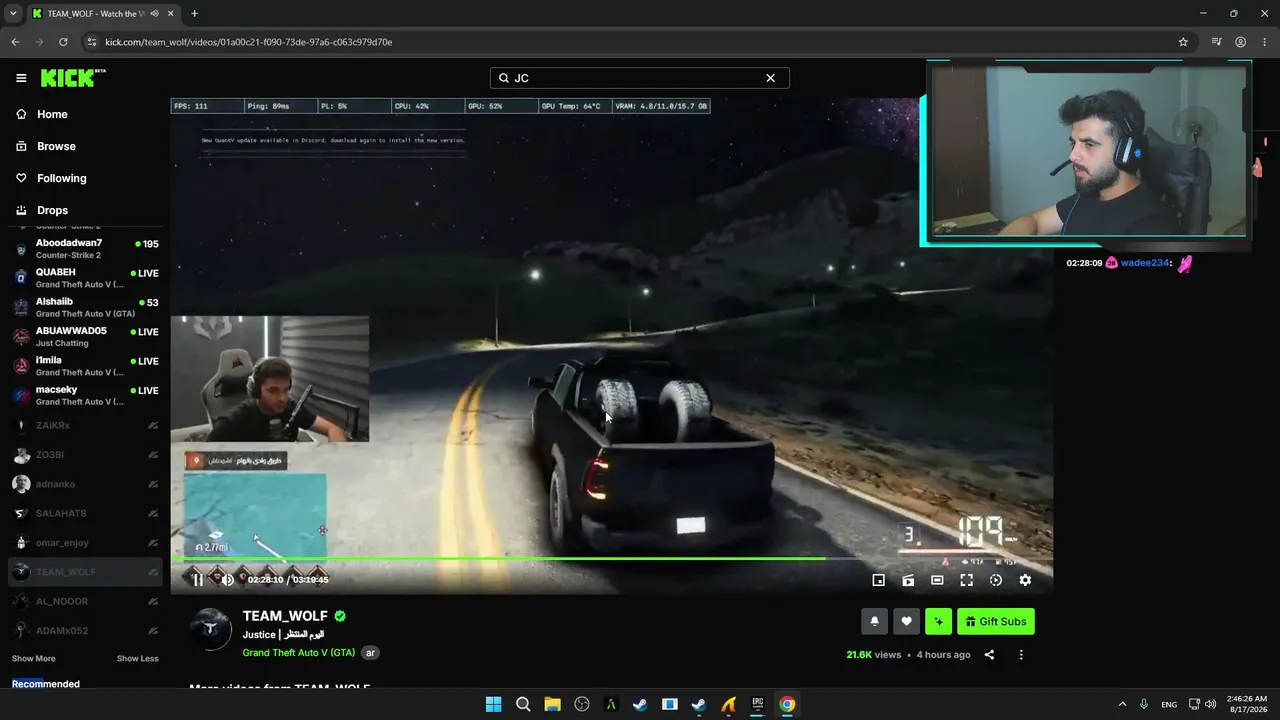Image resolution: width=1280 pixels, height=720 pixels.
Task: Seek on the green video progress bar
Action: (611, 558)
